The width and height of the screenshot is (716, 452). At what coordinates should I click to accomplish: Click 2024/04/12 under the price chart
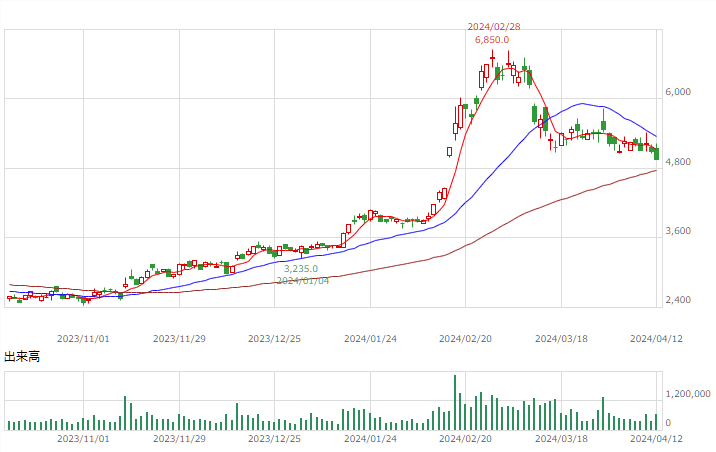656,339
